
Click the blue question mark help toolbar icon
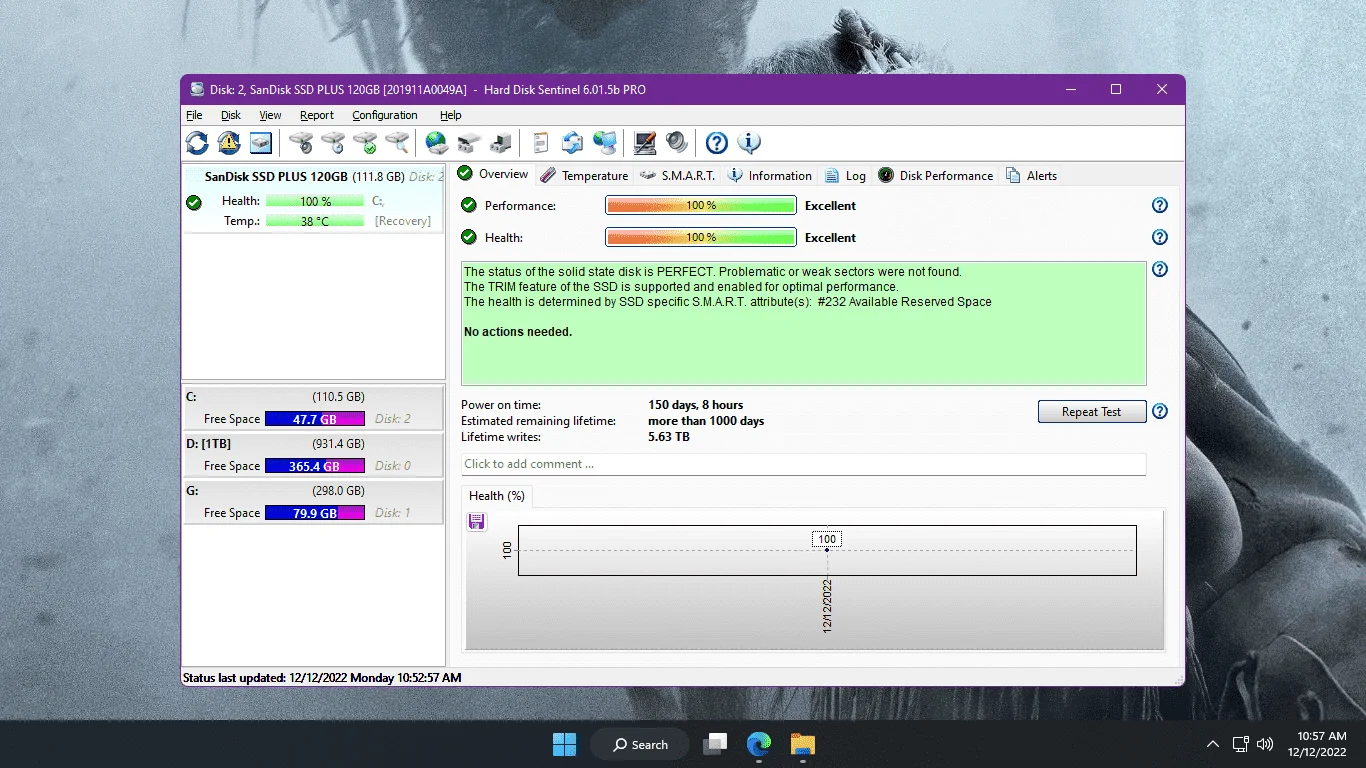[x=716, y=143]
